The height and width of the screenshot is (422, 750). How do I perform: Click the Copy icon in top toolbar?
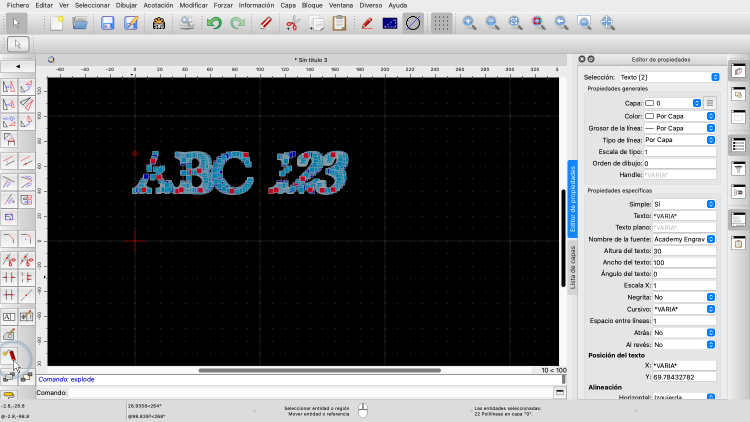[316, 23]
